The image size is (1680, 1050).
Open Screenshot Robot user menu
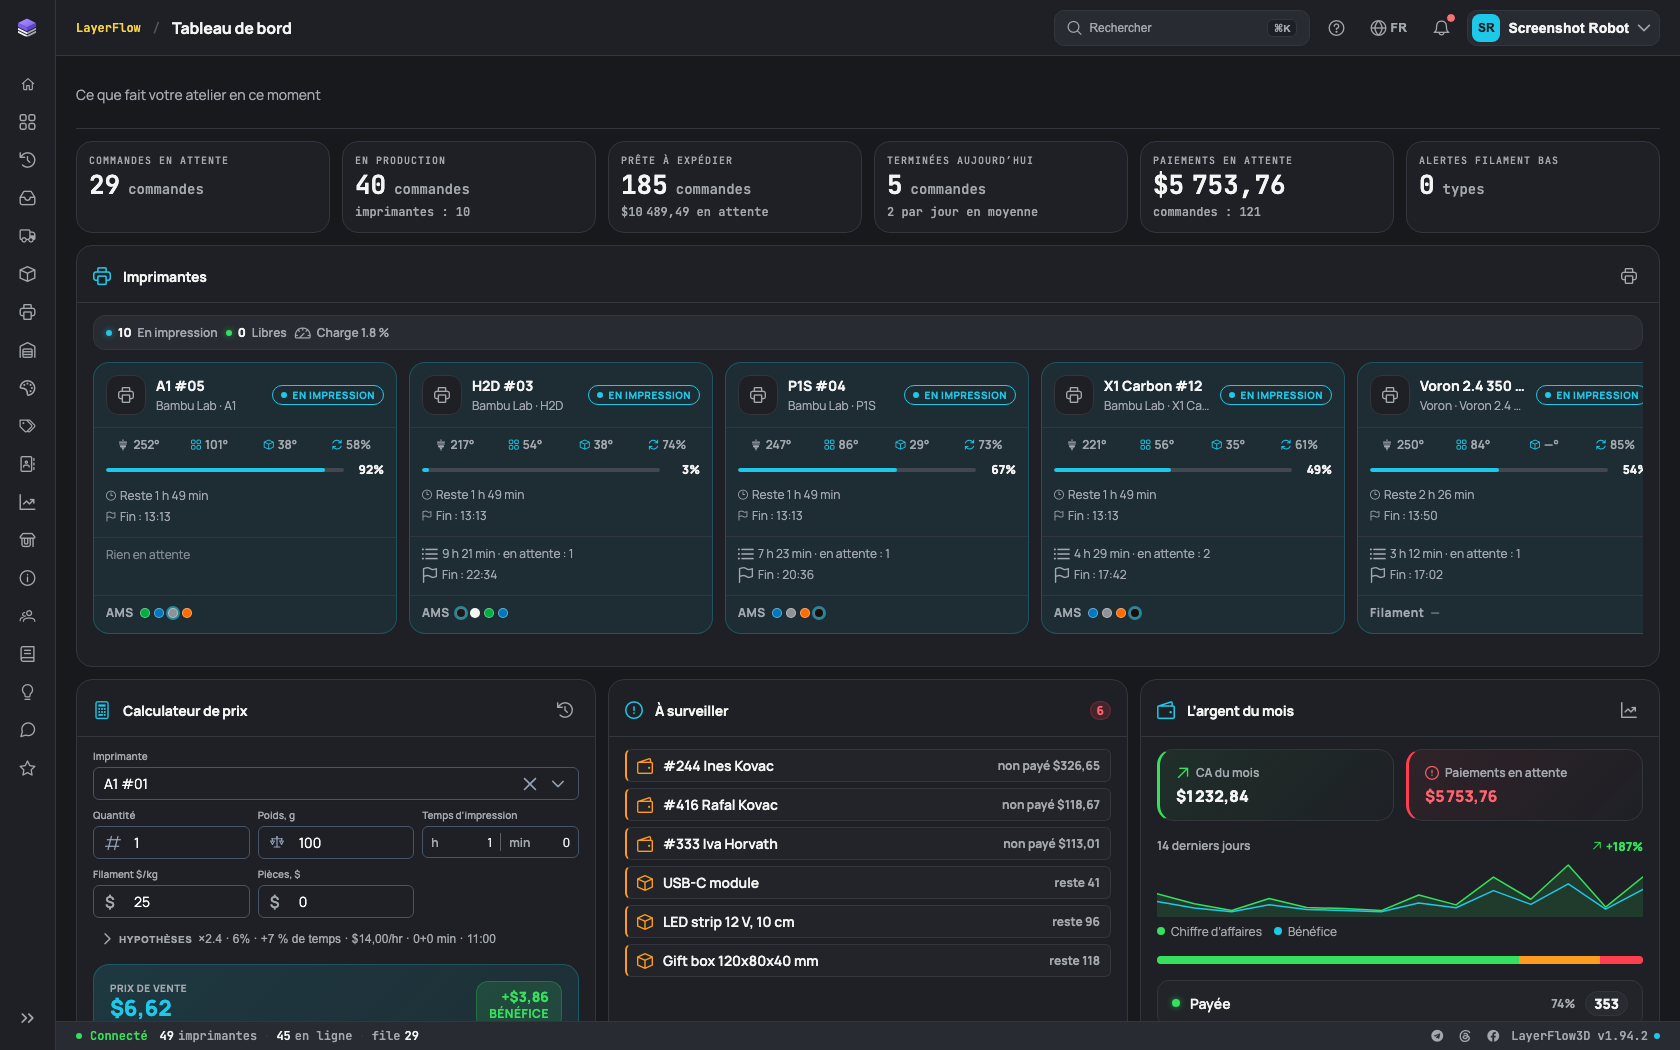[1563, 28]
